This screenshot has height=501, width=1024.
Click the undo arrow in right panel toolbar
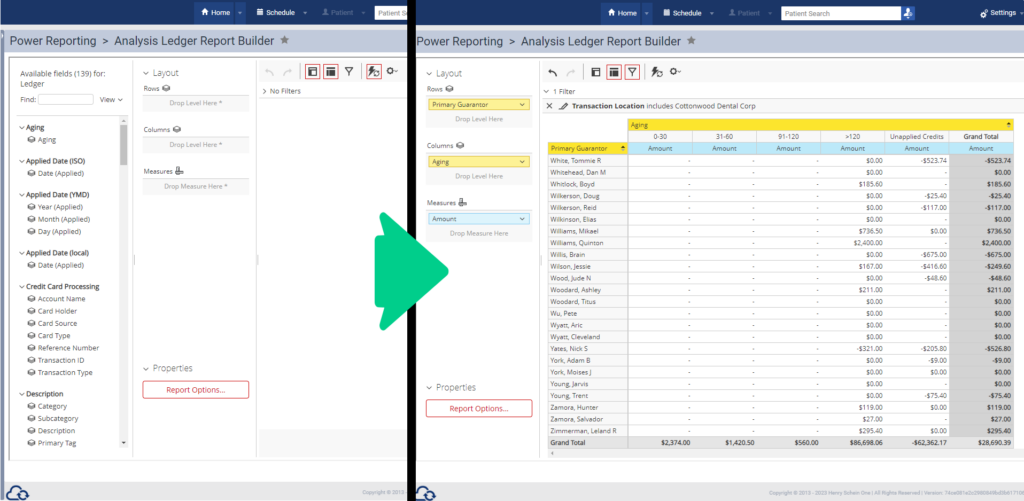pyautogui.click(x=553, y=72)
